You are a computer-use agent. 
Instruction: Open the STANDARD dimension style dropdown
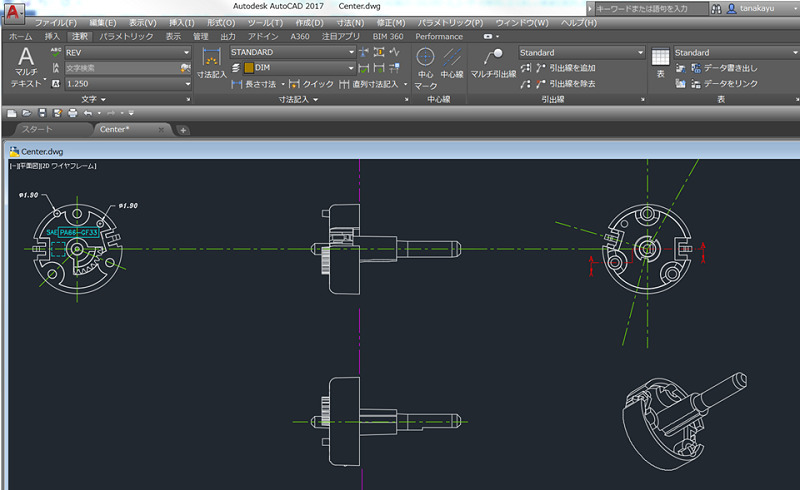[x=348, y=51]
